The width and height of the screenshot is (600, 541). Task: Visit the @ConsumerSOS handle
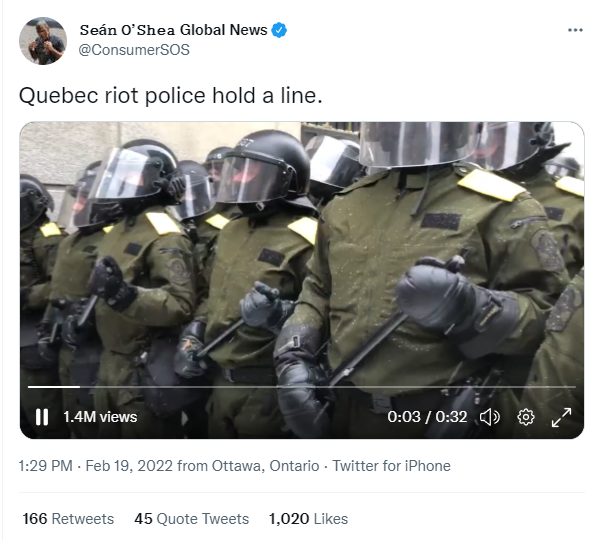click(x=134, y=50)
